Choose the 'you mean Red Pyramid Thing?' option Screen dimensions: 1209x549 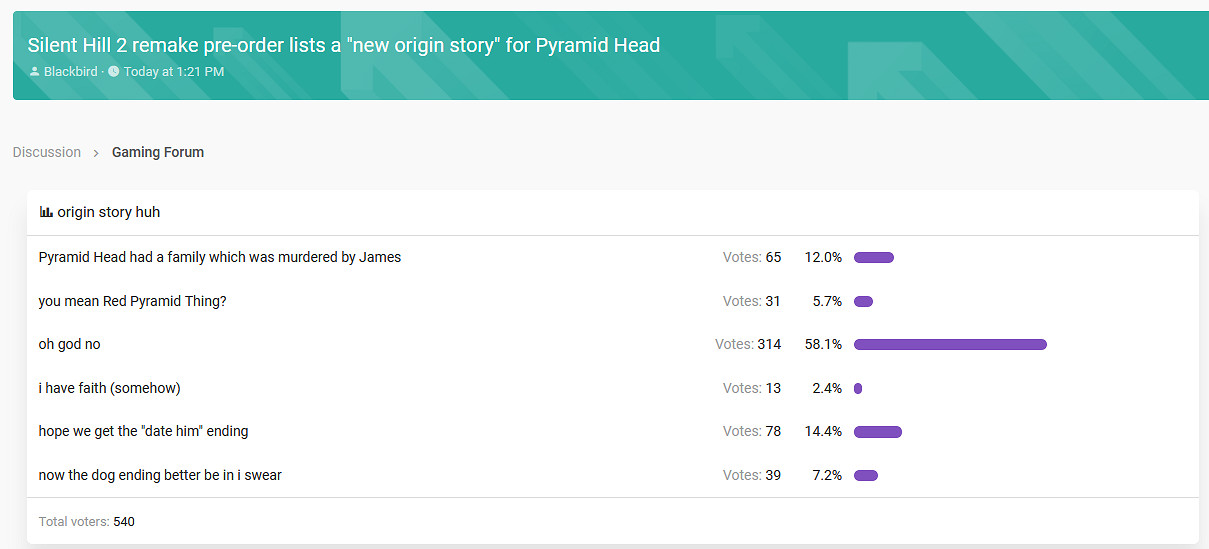coord(133,301)
